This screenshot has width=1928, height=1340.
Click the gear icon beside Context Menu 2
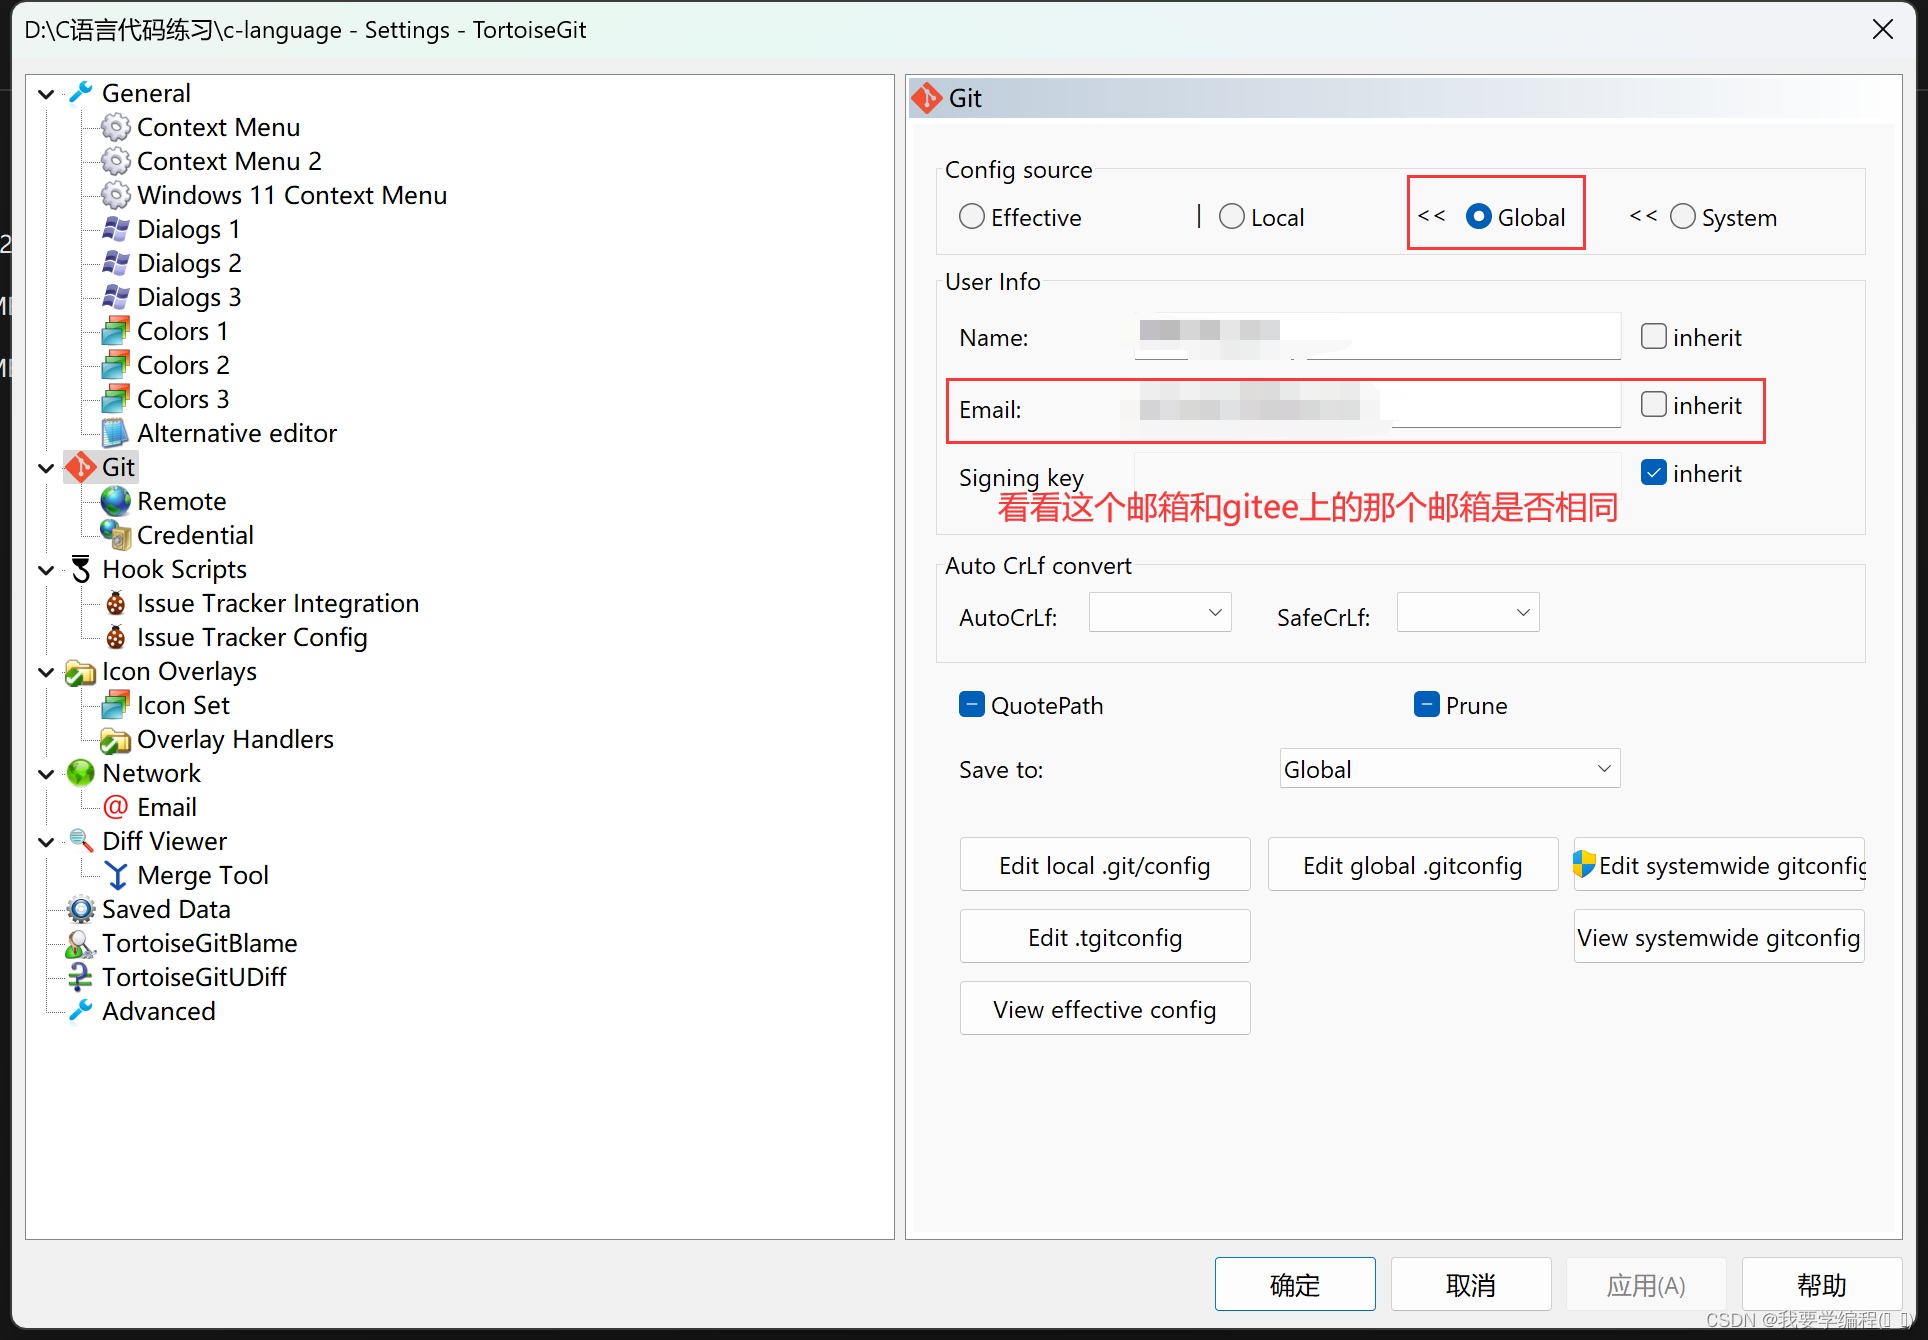(116, 161)
